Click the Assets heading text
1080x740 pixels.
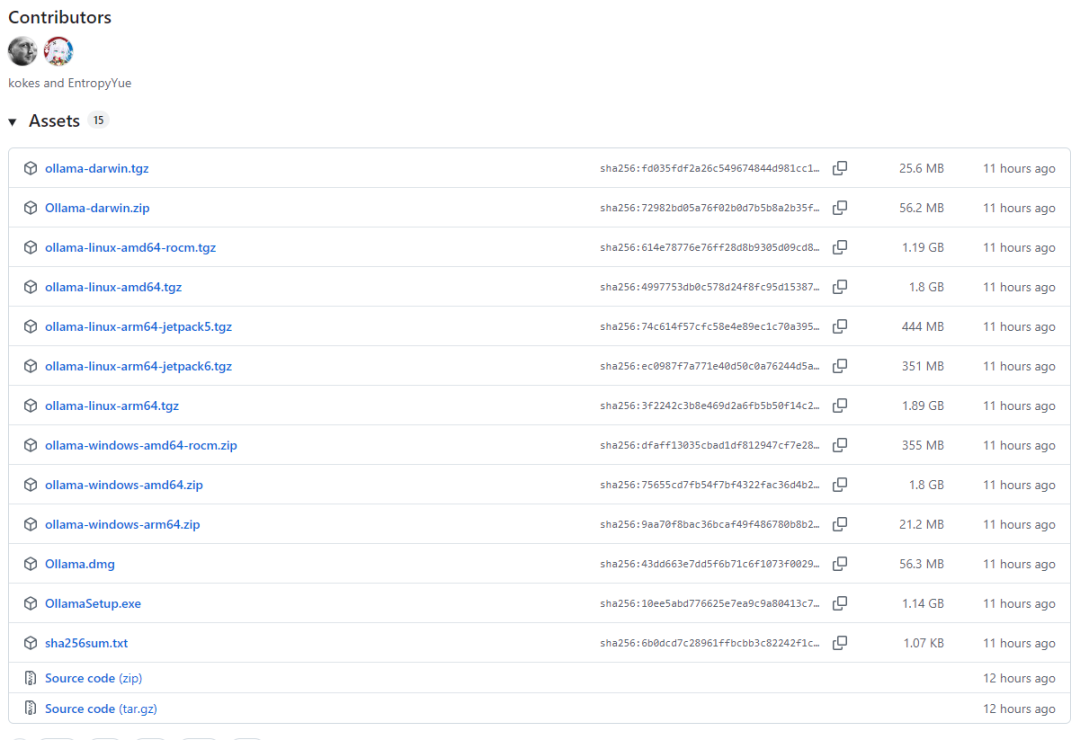point(54,121)
